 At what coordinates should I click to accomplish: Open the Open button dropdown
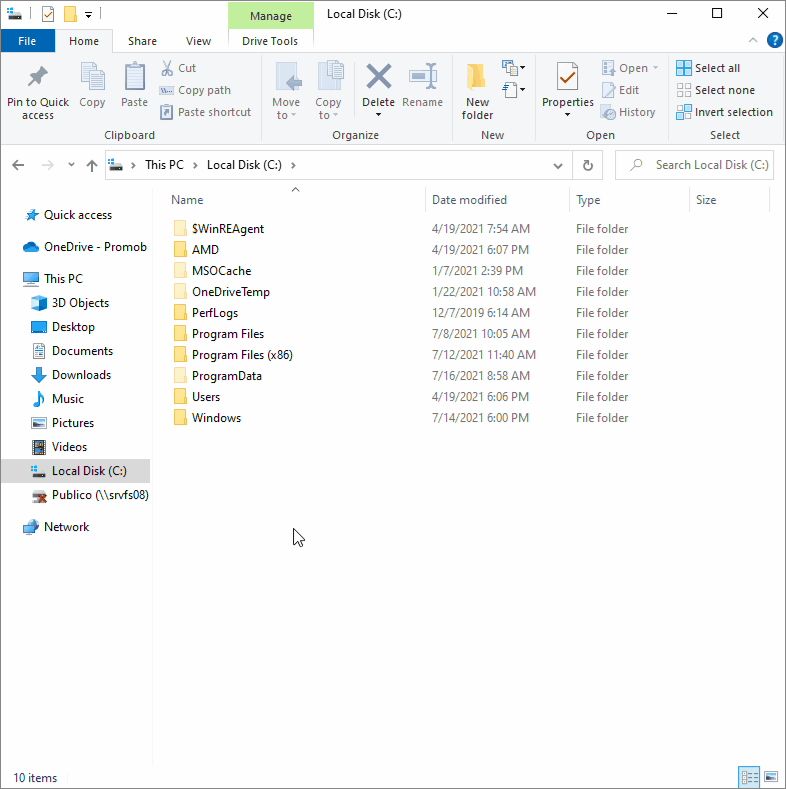click(x=655, y=68)
